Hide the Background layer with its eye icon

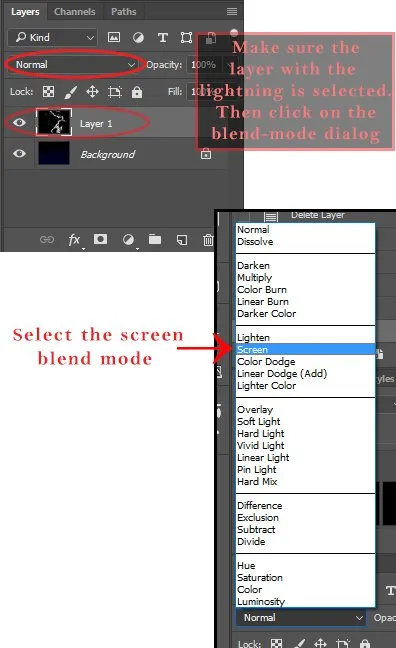coord(19,154)
